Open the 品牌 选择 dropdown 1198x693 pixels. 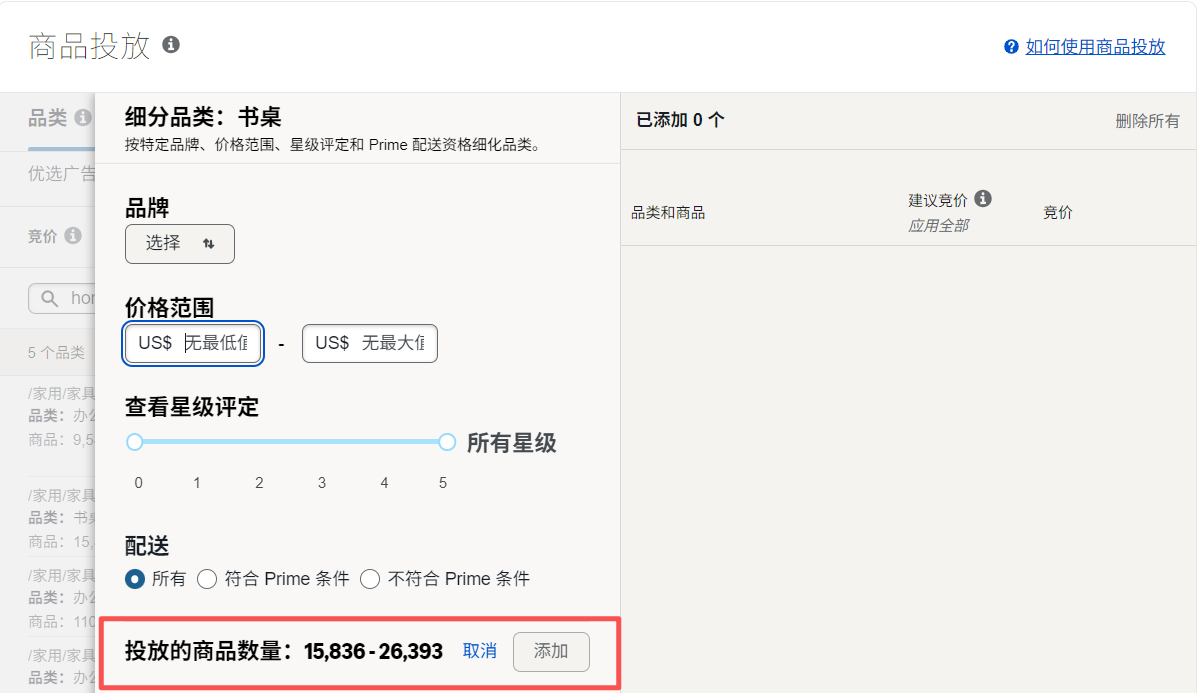pyautogui.click(x=180, y=244)
